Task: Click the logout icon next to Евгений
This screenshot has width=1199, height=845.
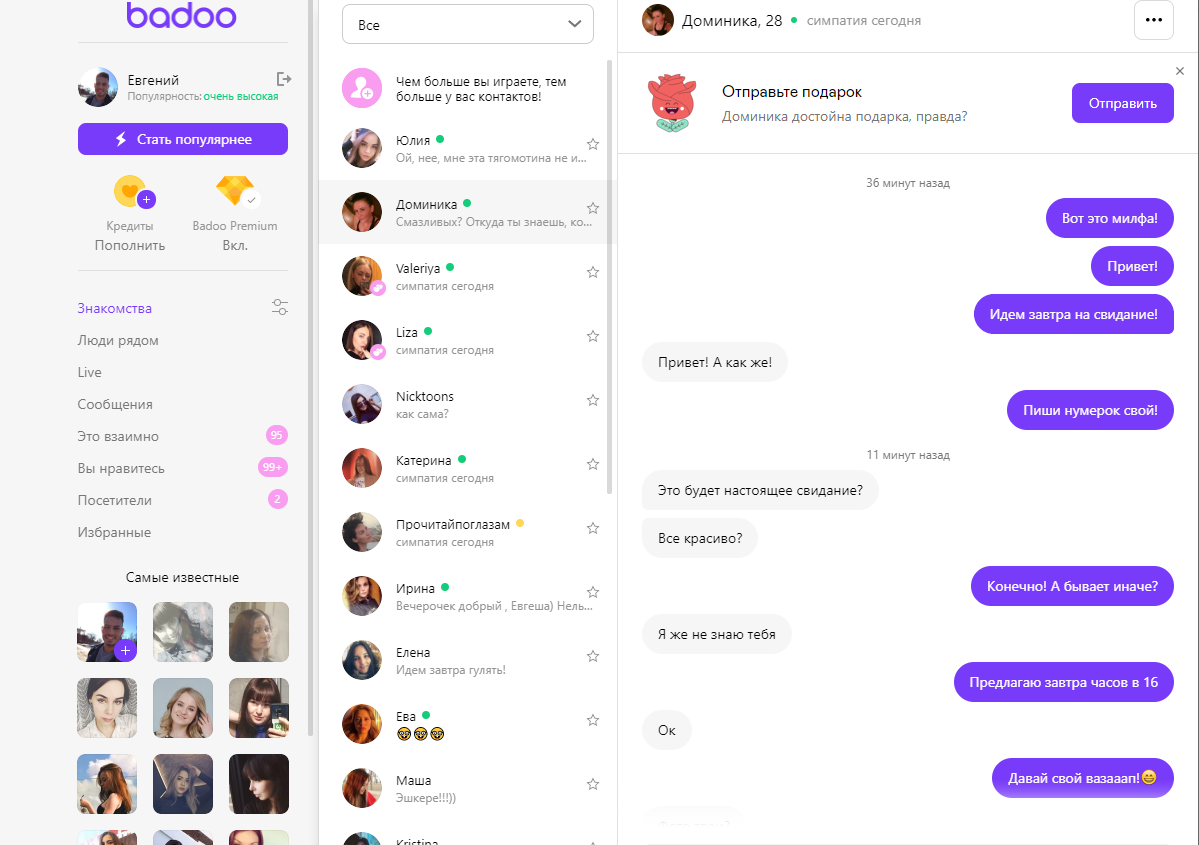Action: (284, 79)
